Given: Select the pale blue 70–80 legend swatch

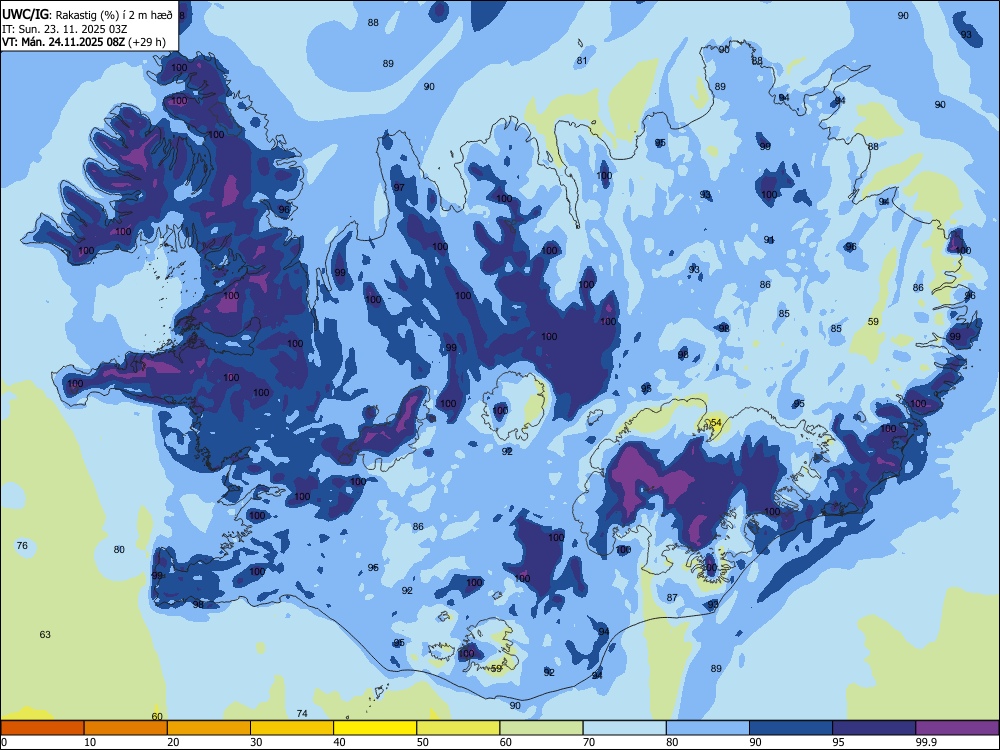Looking at the screenshot, I should pos(624,728).
